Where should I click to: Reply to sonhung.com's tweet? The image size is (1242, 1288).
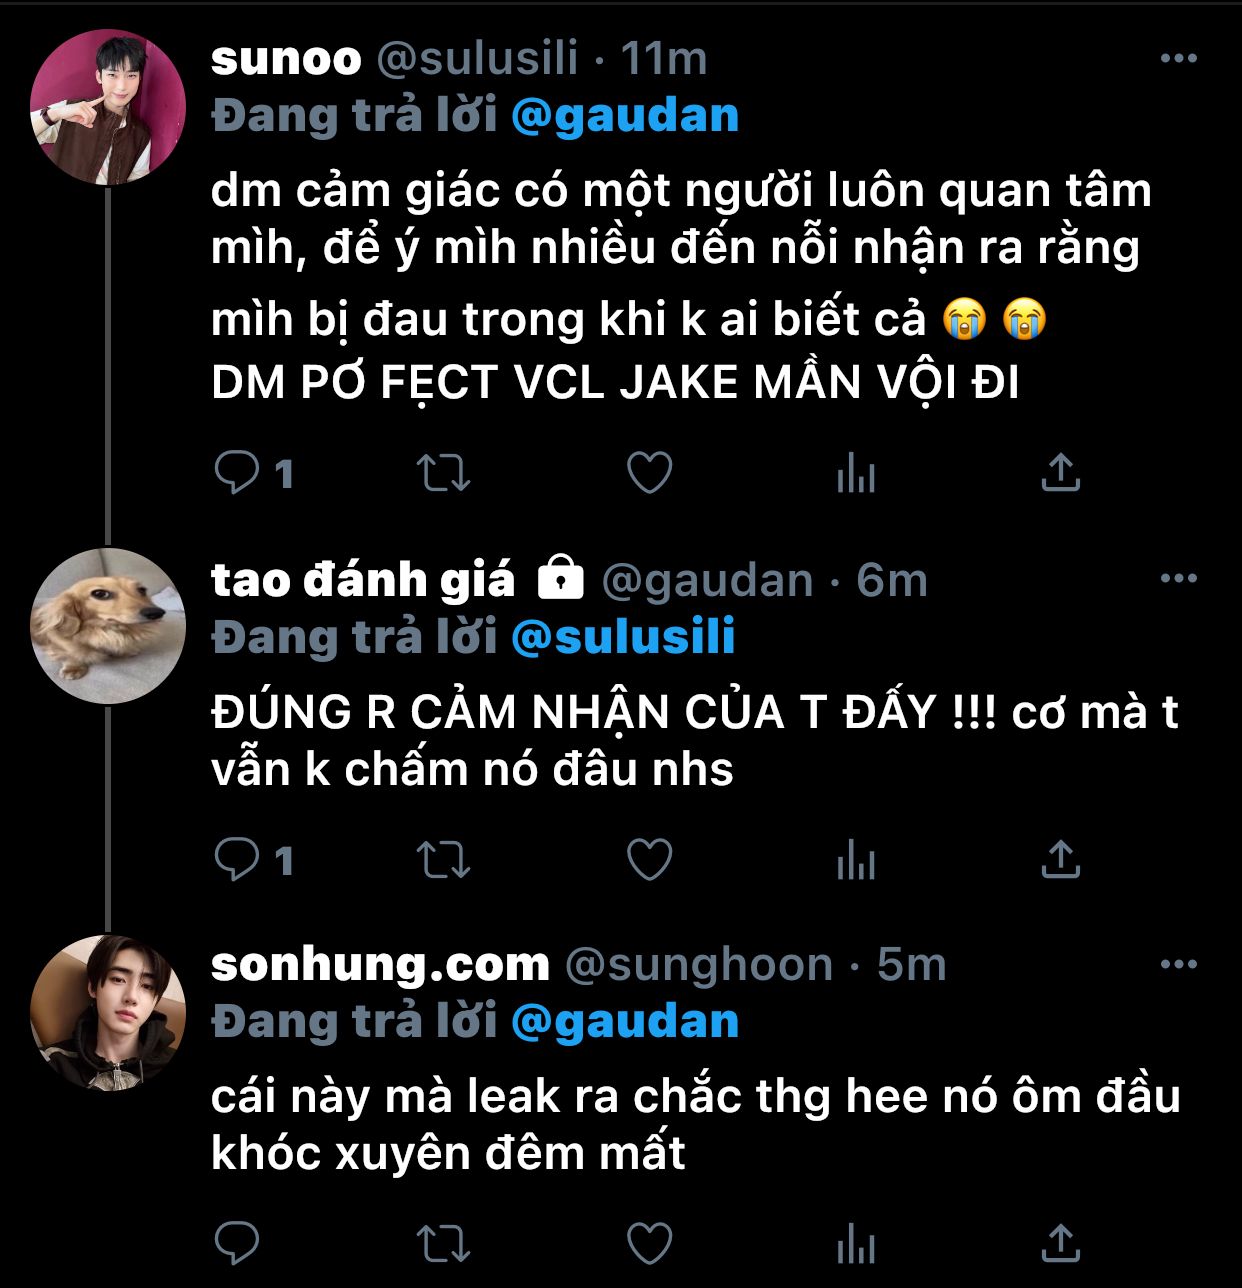coord(237,1244)
